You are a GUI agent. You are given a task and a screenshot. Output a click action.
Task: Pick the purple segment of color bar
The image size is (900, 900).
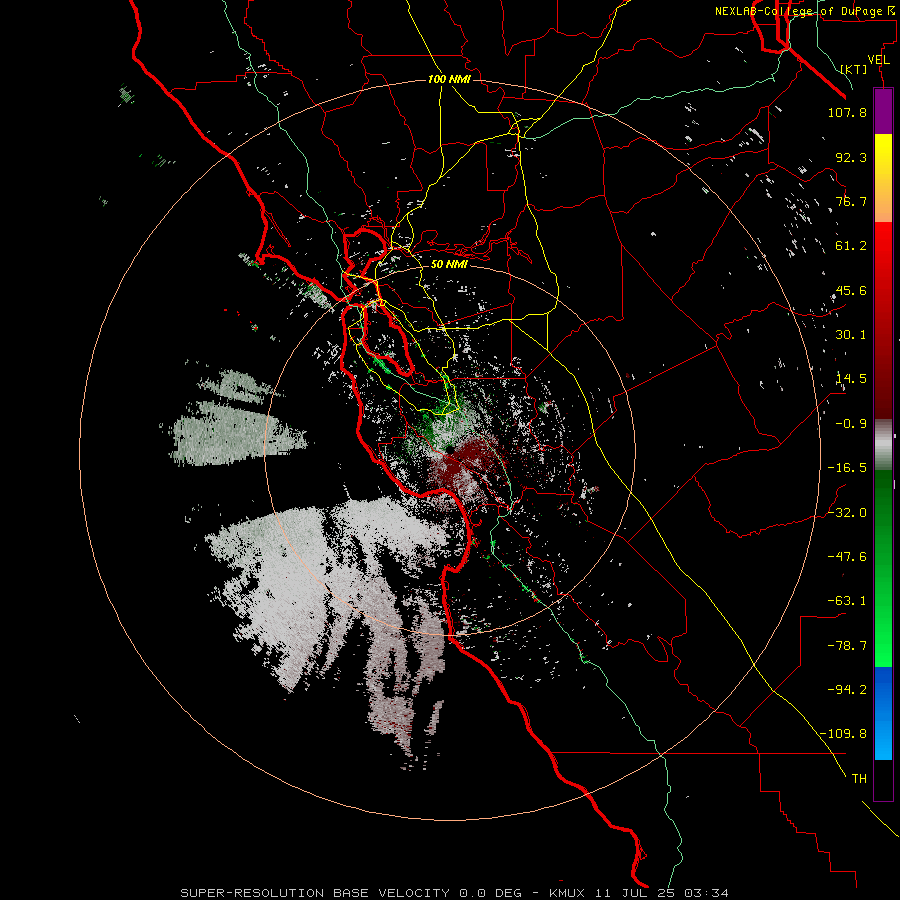pyautogui.click(x=883, y=111)
